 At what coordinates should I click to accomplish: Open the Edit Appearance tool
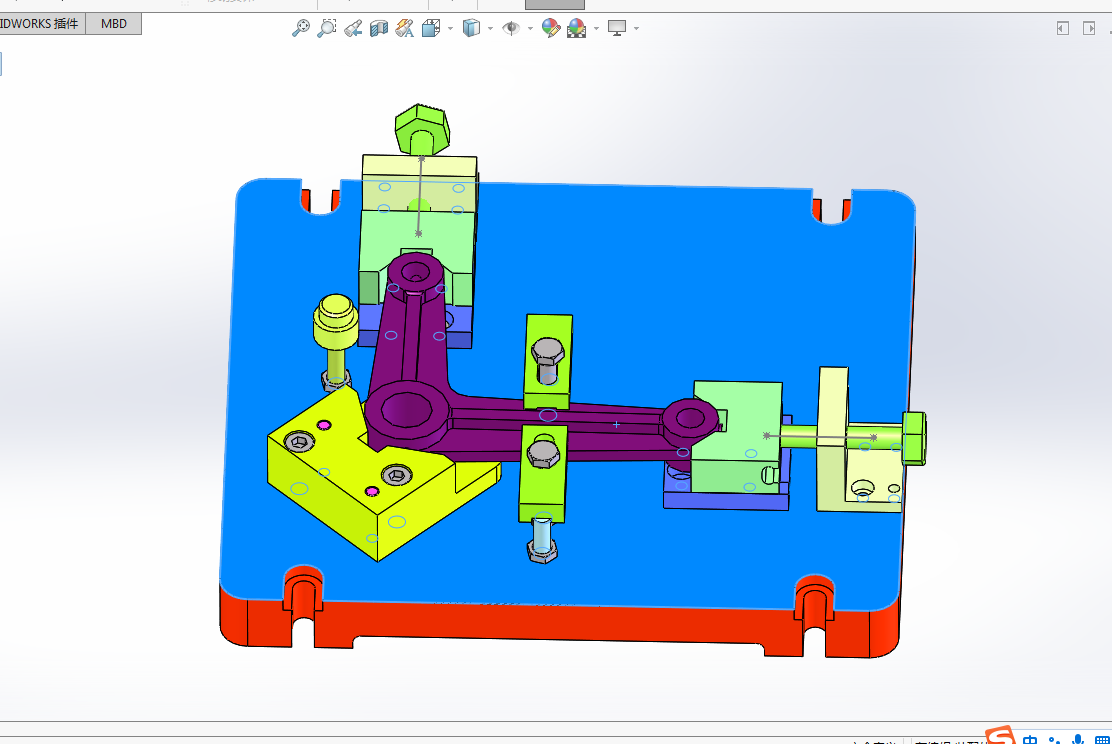(550, 28)
